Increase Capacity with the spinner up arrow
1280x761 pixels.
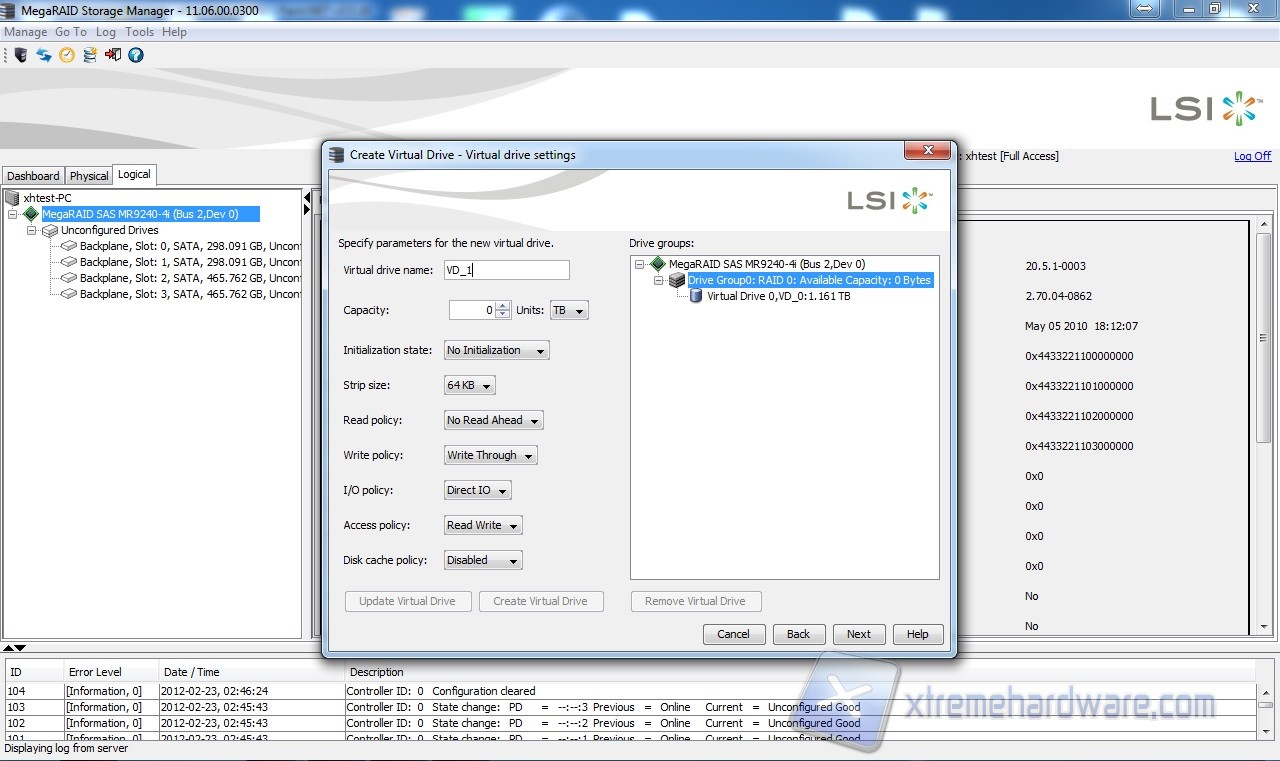(503, 306)
